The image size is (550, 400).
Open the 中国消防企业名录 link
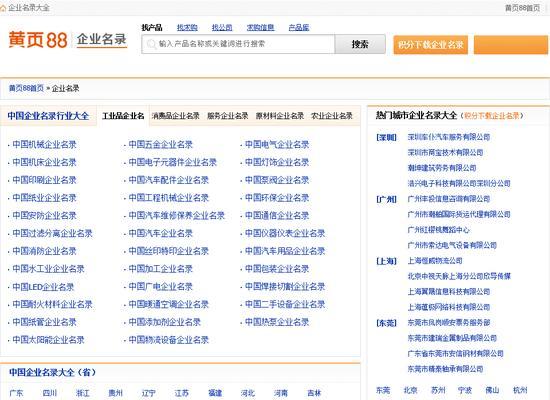pyautogui.click(x=44, y=251)
